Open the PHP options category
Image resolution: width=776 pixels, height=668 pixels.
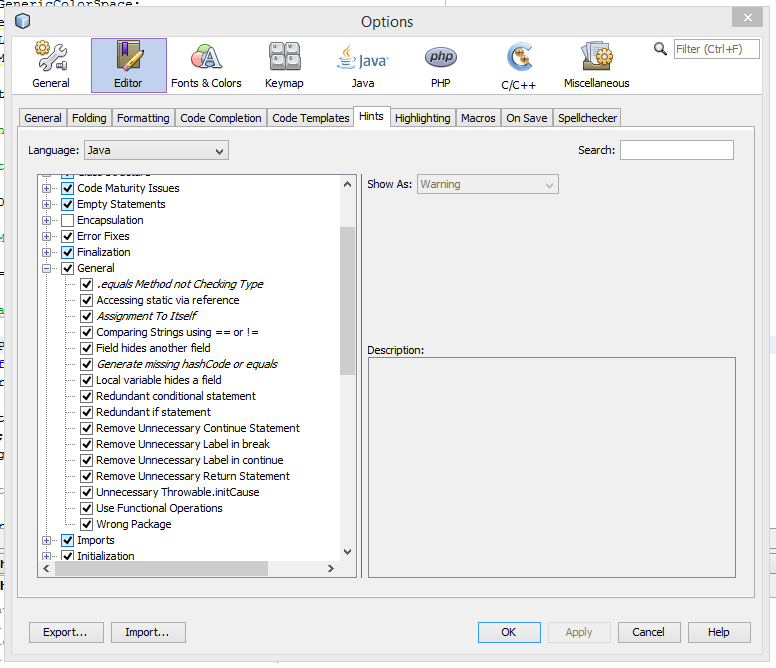coord(440,65)
